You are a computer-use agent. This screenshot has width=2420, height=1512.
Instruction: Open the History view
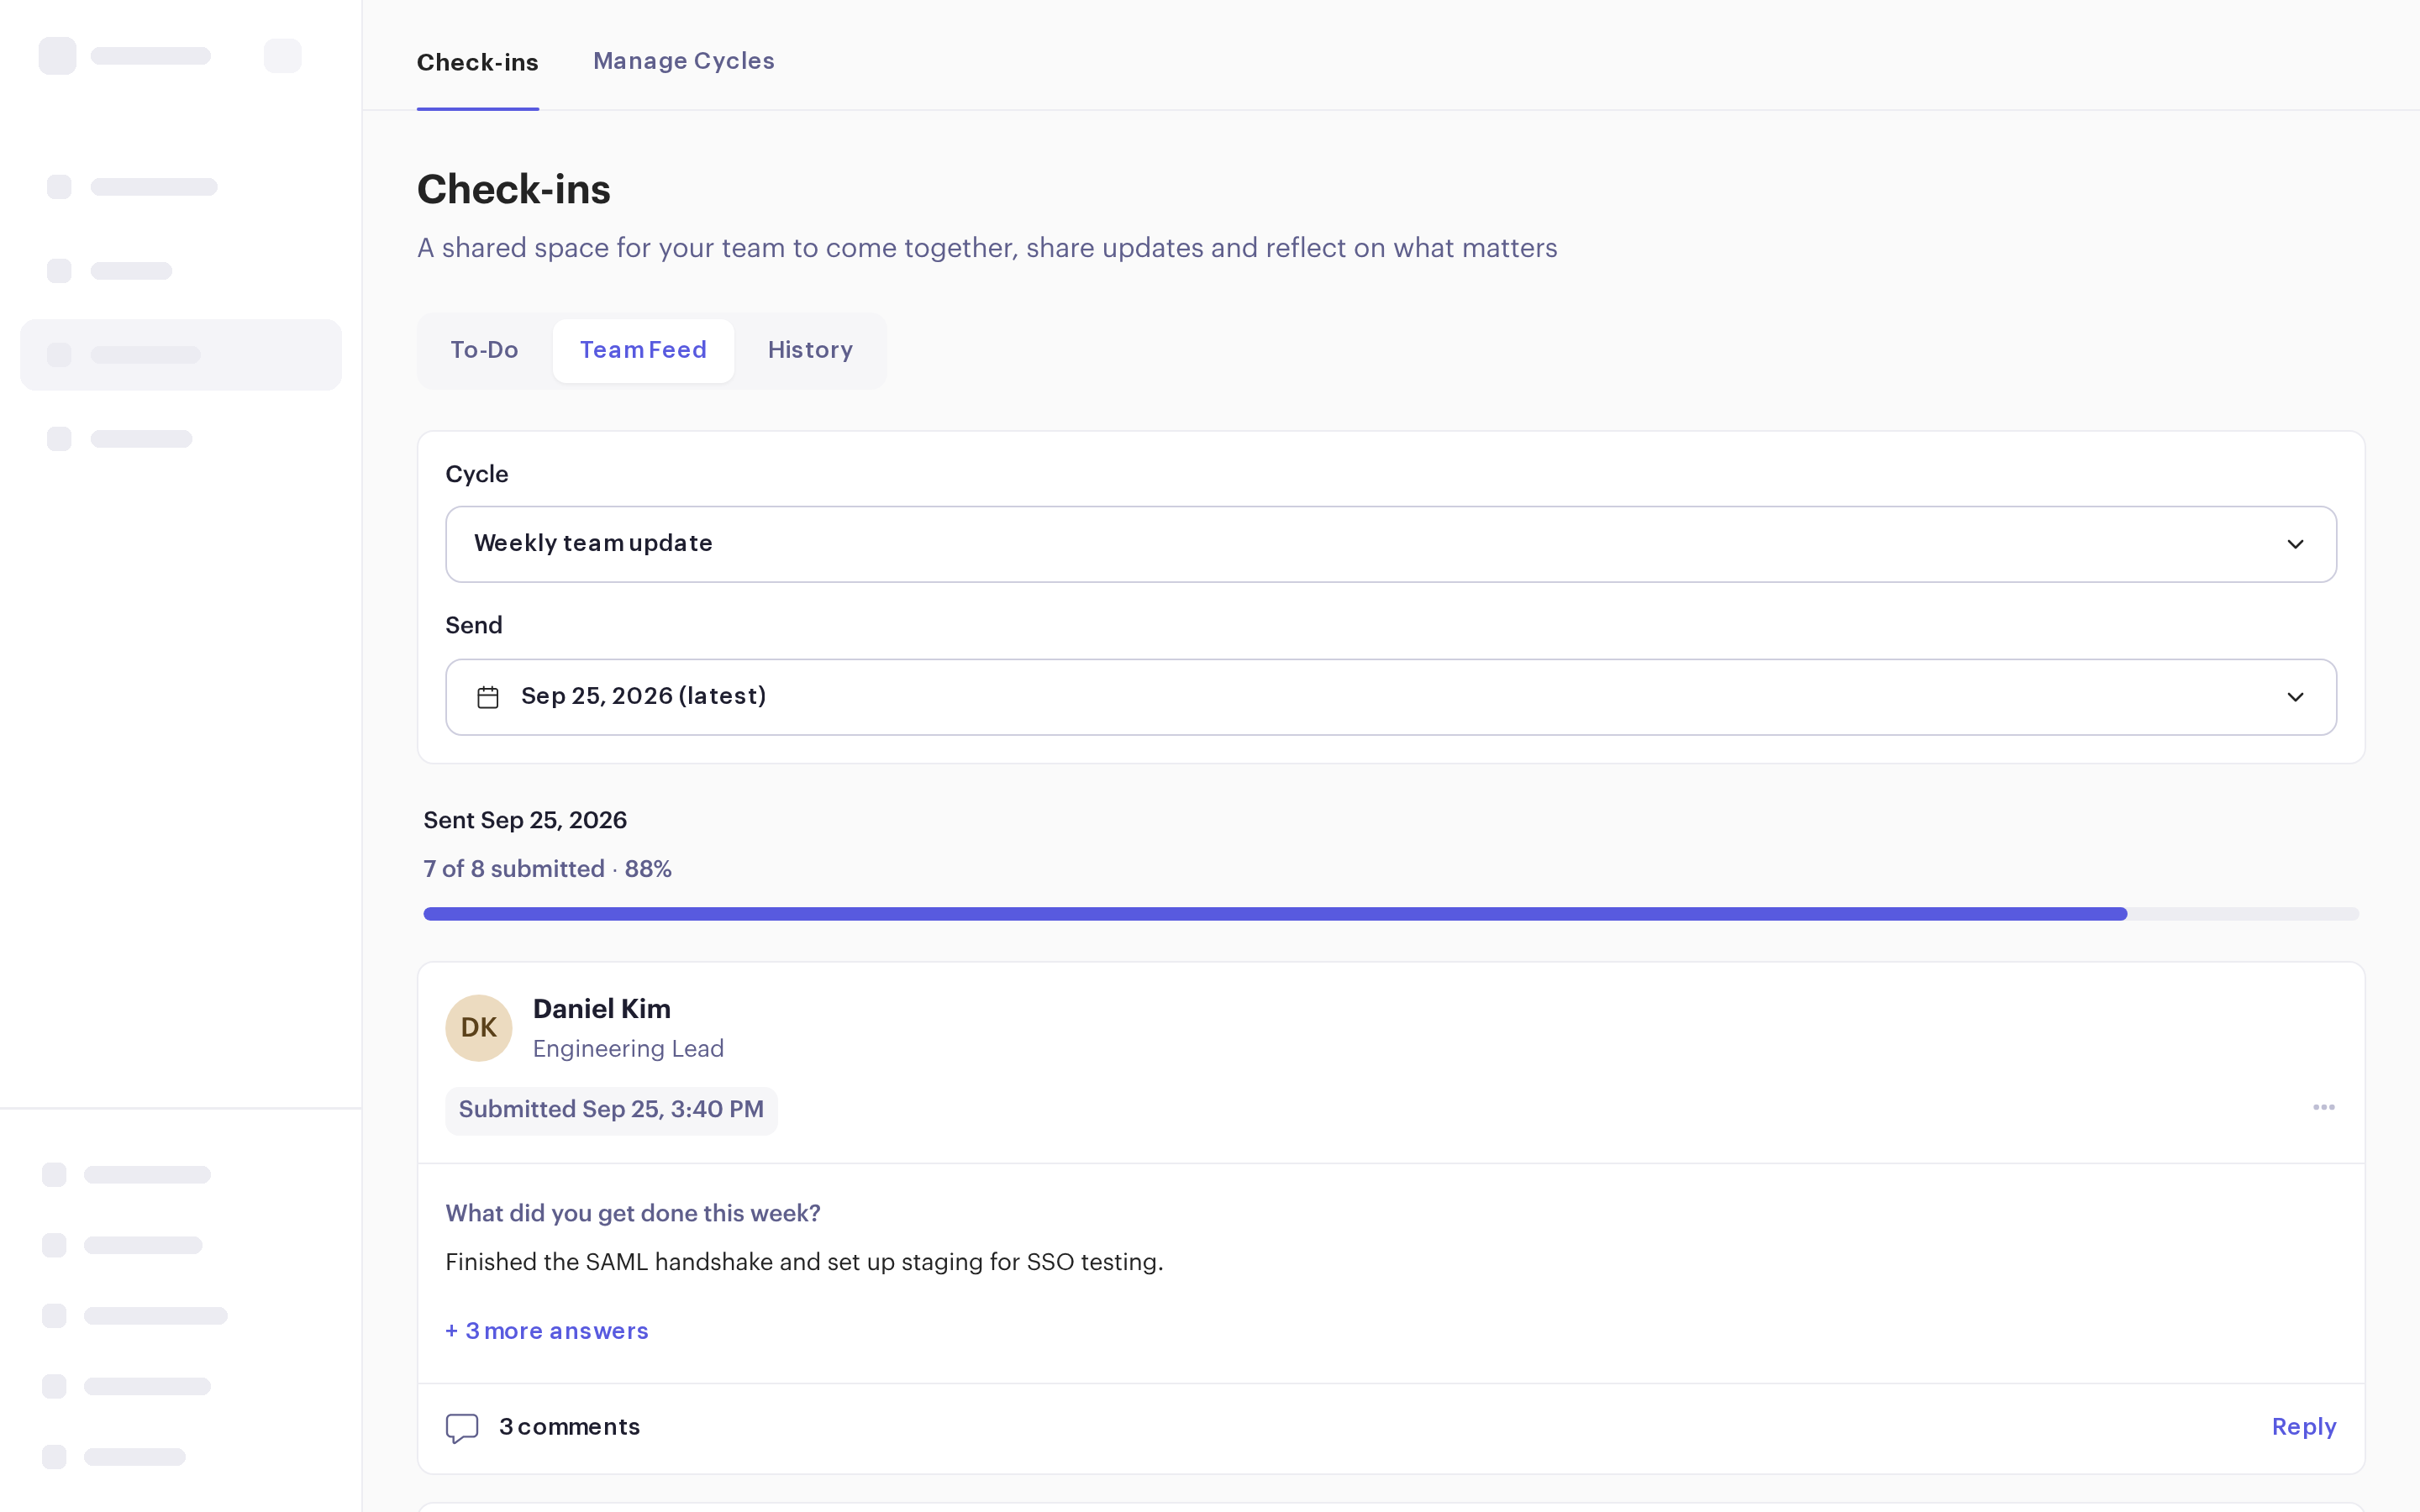pyautogui.click(x=810, y=350)
